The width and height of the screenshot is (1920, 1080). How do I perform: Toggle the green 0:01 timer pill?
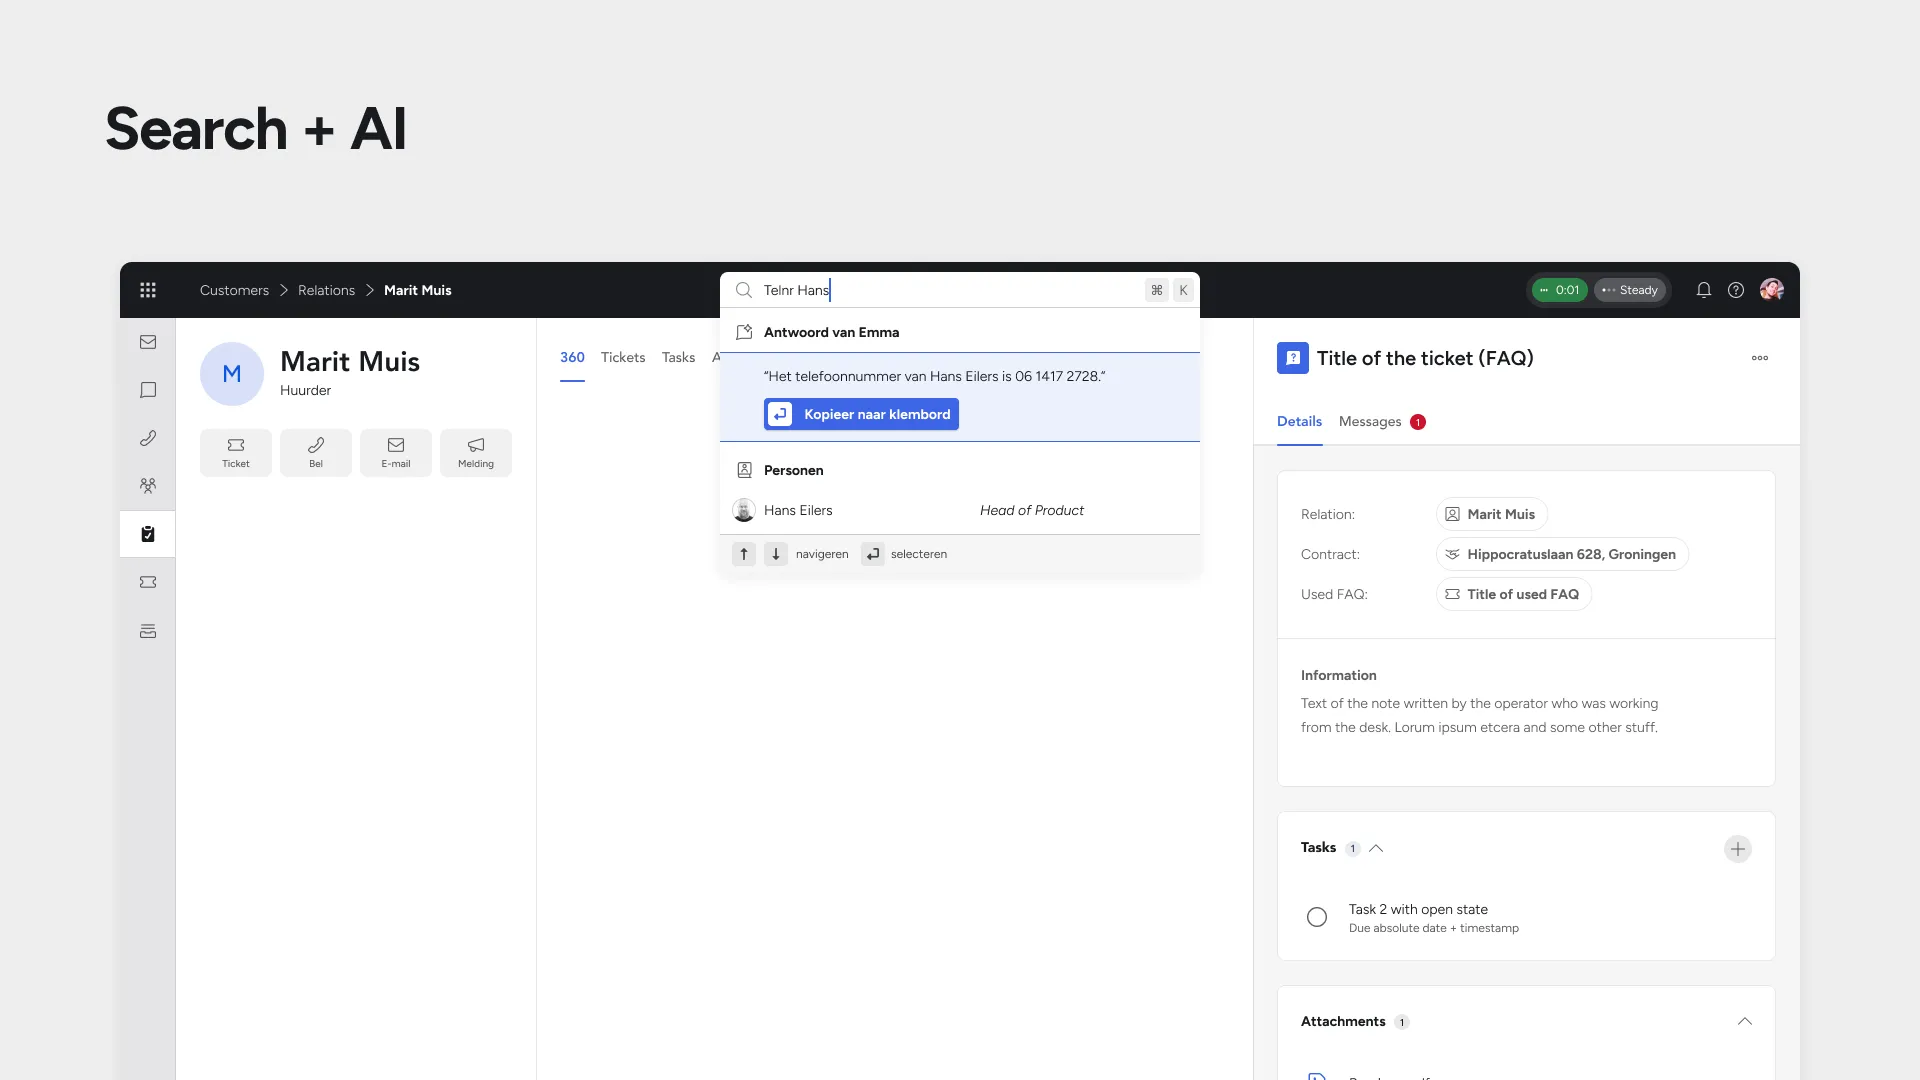[1559, 290]
